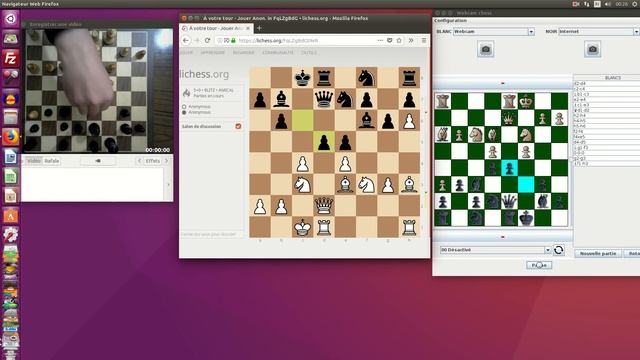Click the black queen on Webcam chess board
640x360 pixels.
(509, 201)
